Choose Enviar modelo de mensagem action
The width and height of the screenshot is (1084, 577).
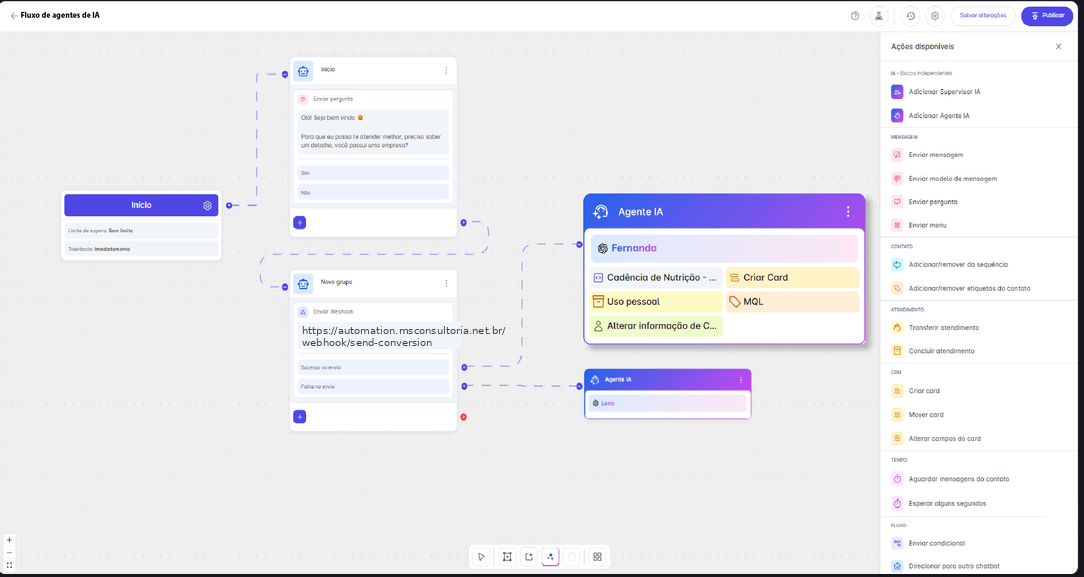click(x=944, y=178)
